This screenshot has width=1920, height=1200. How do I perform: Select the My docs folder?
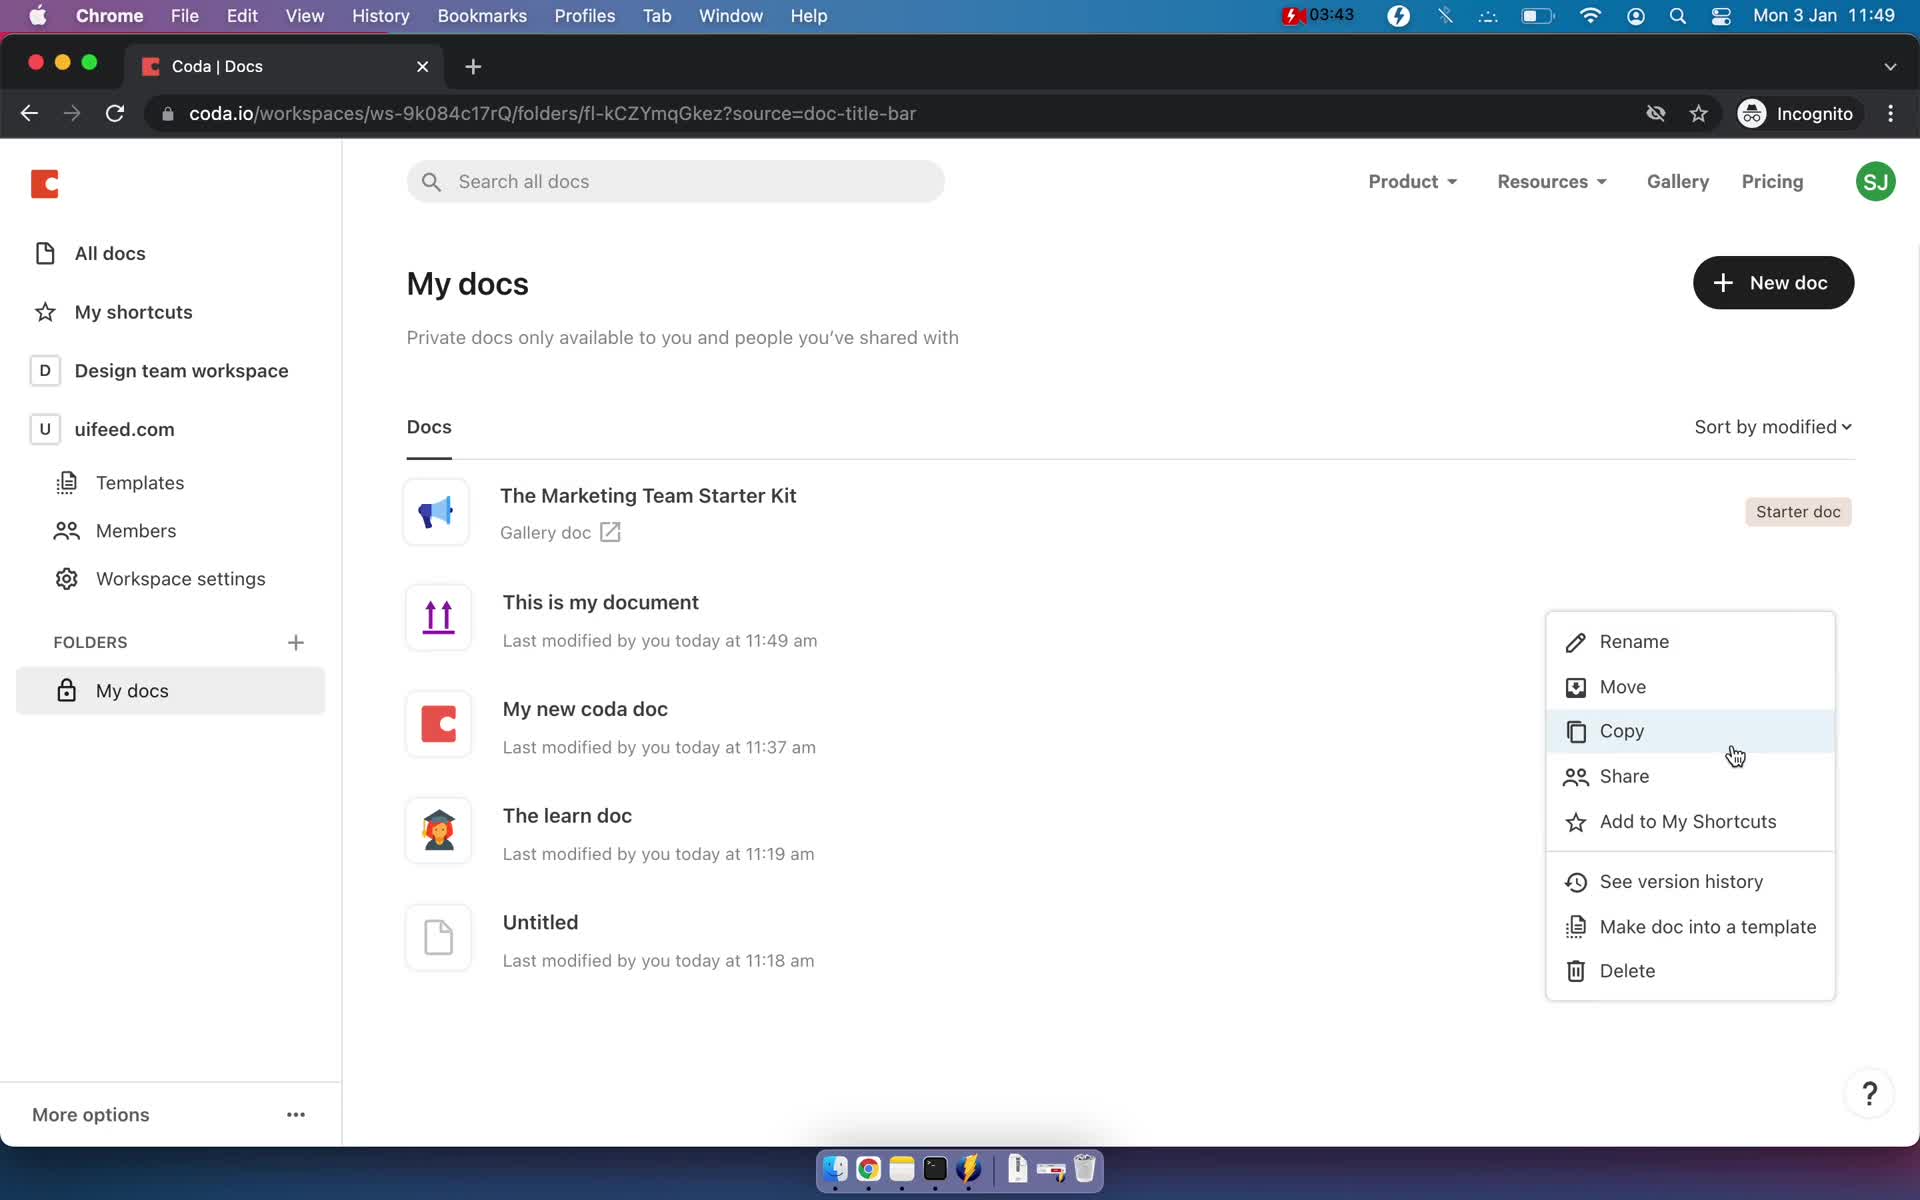coord(170,691)
